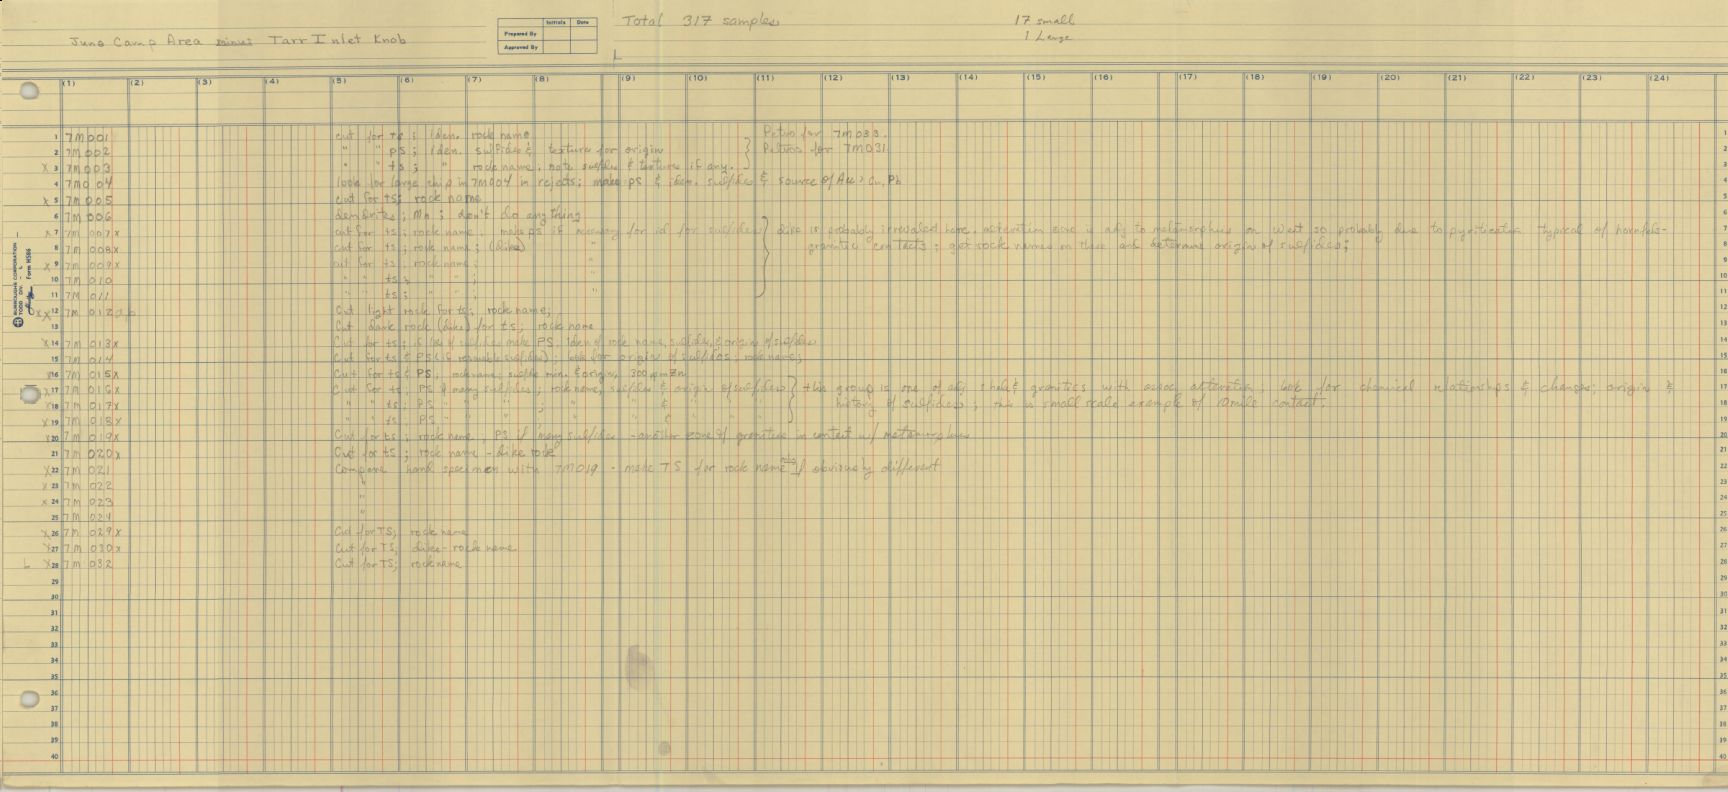Click "Cut for TS; dike - rock name"
The image size is (1728, 792).
[x=425, y=548]
